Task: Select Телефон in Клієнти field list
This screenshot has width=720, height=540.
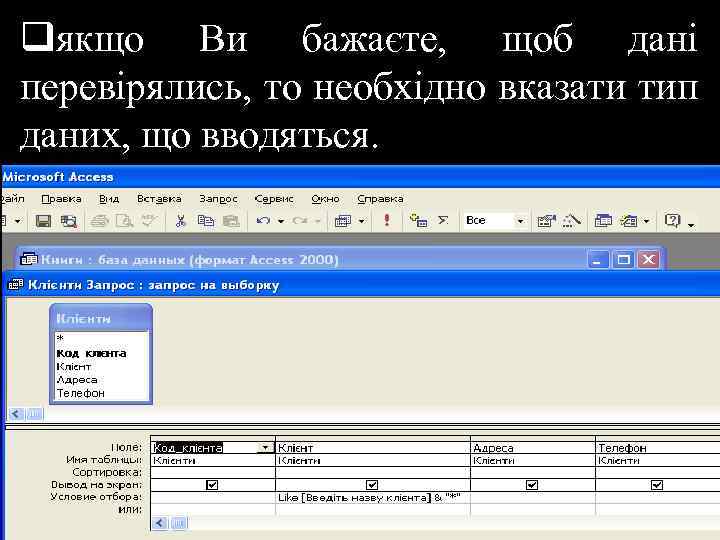Action: (80, 393)
